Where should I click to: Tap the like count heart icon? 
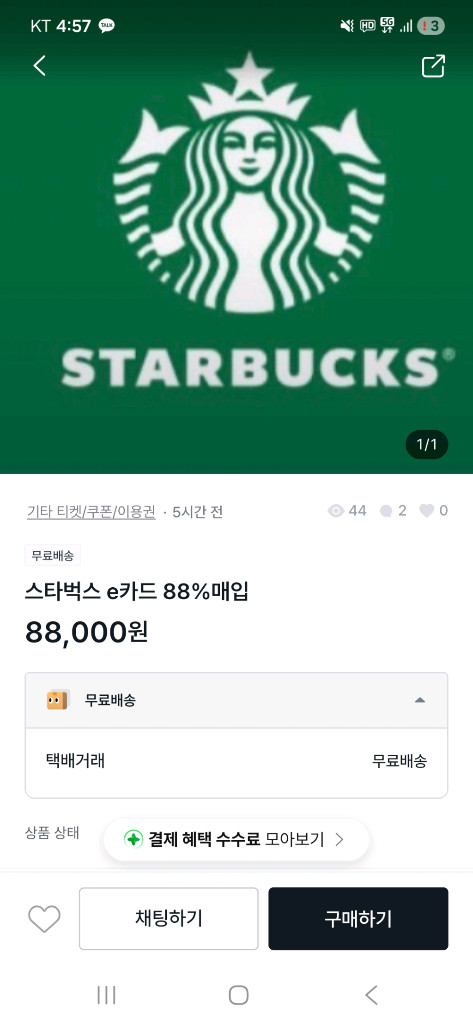(427, 511)
